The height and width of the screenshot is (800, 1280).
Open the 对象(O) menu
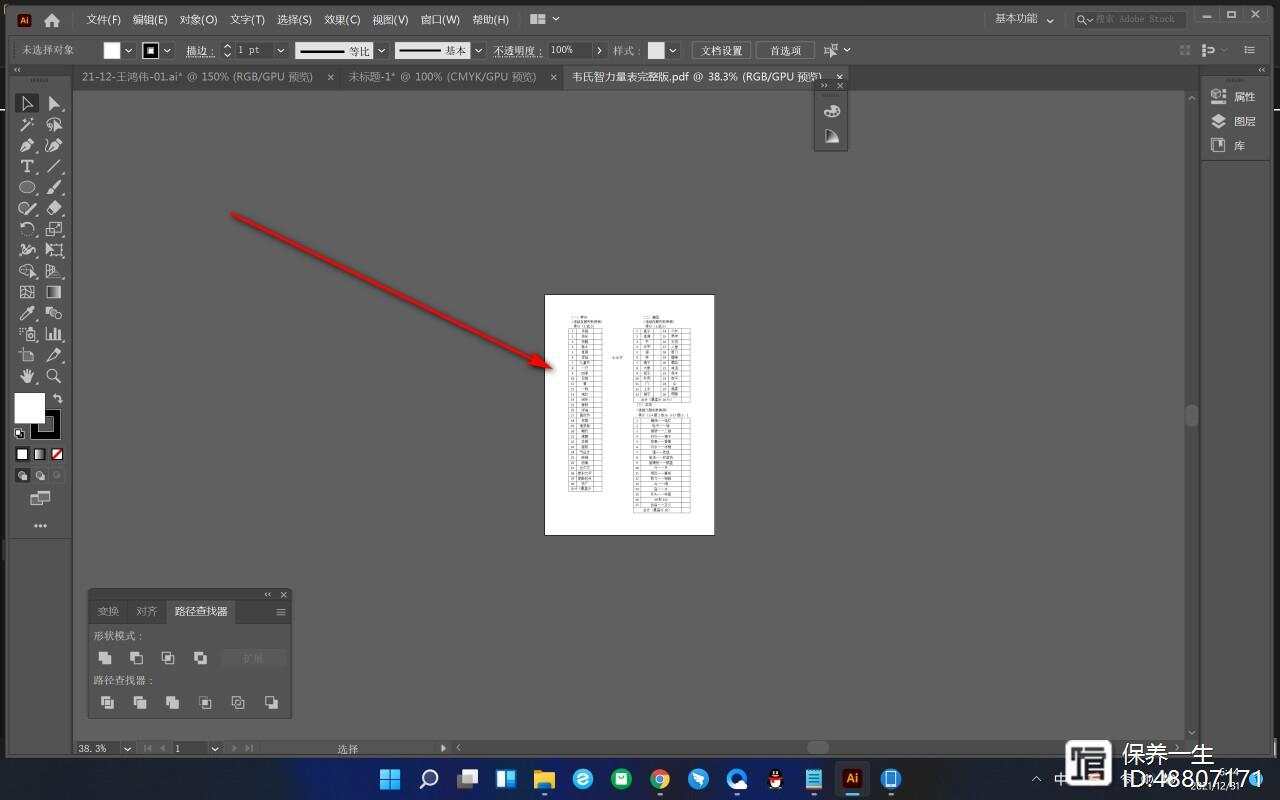pyautogui.click(x=198, y=19)
